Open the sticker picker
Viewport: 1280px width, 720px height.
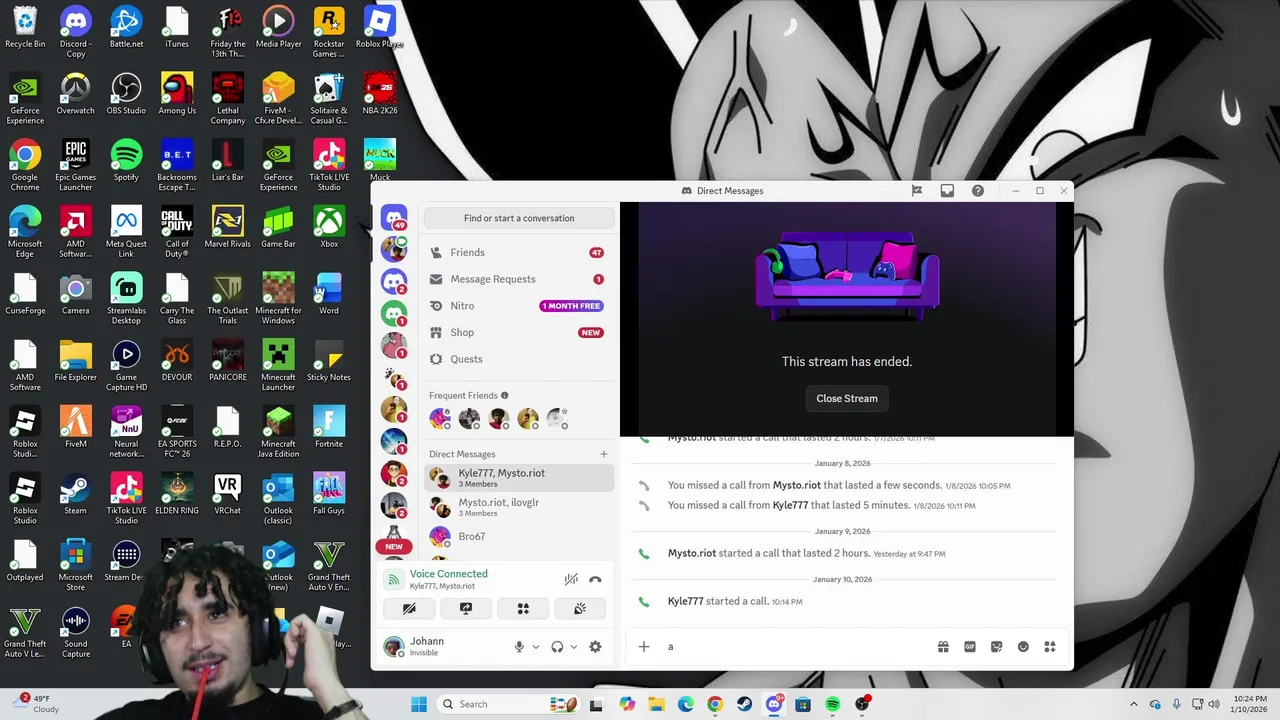pos(996,647)
